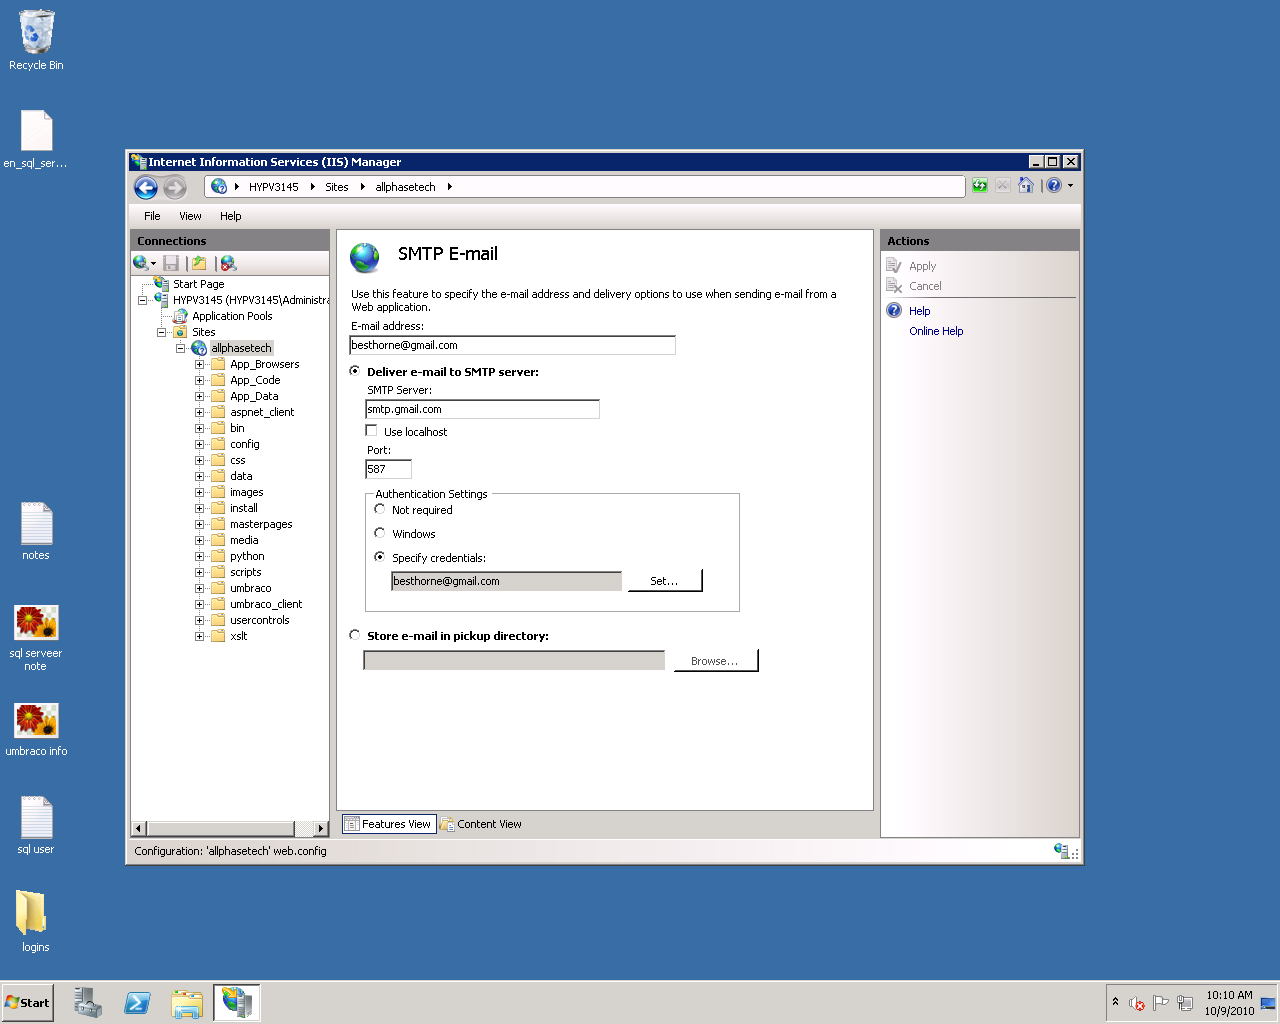This screenshot has height=1024, width=1280.
Task: Expand the umbraco folder node
Action: 199,588
